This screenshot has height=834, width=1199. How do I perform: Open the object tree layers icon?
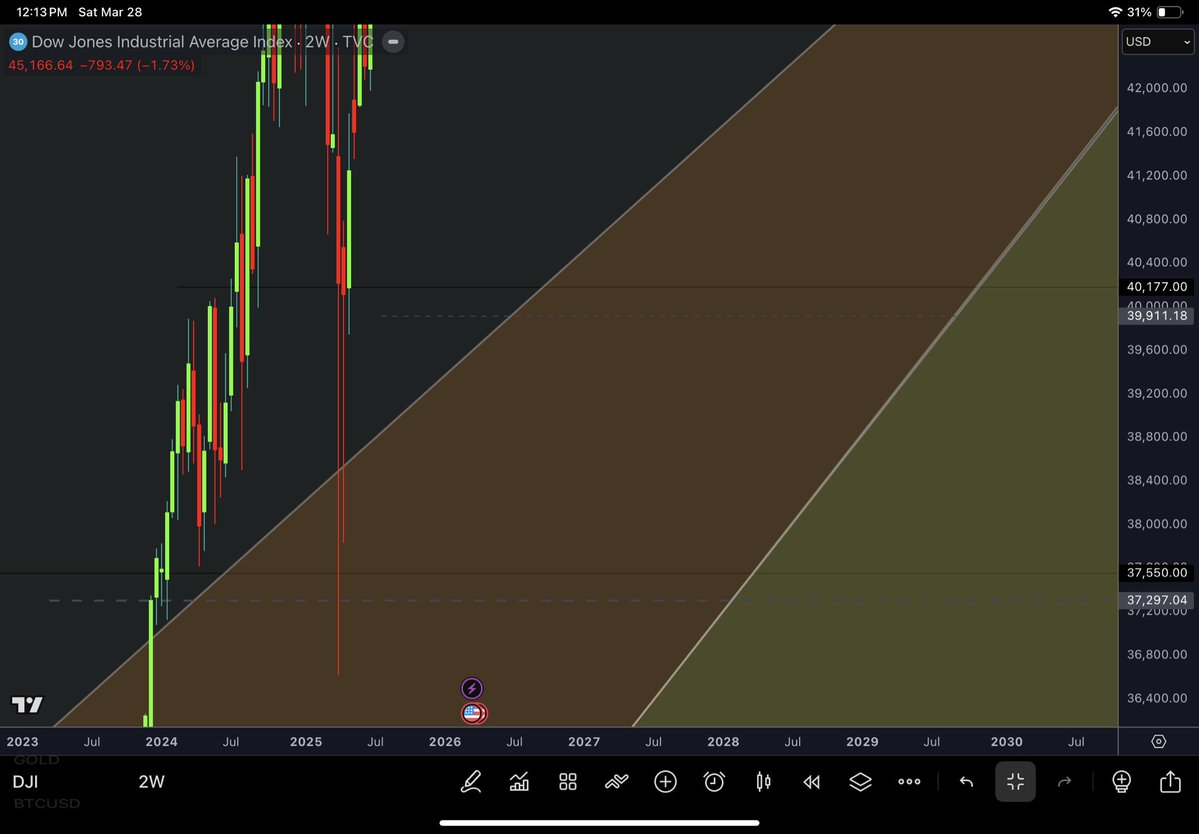(860, 781)
